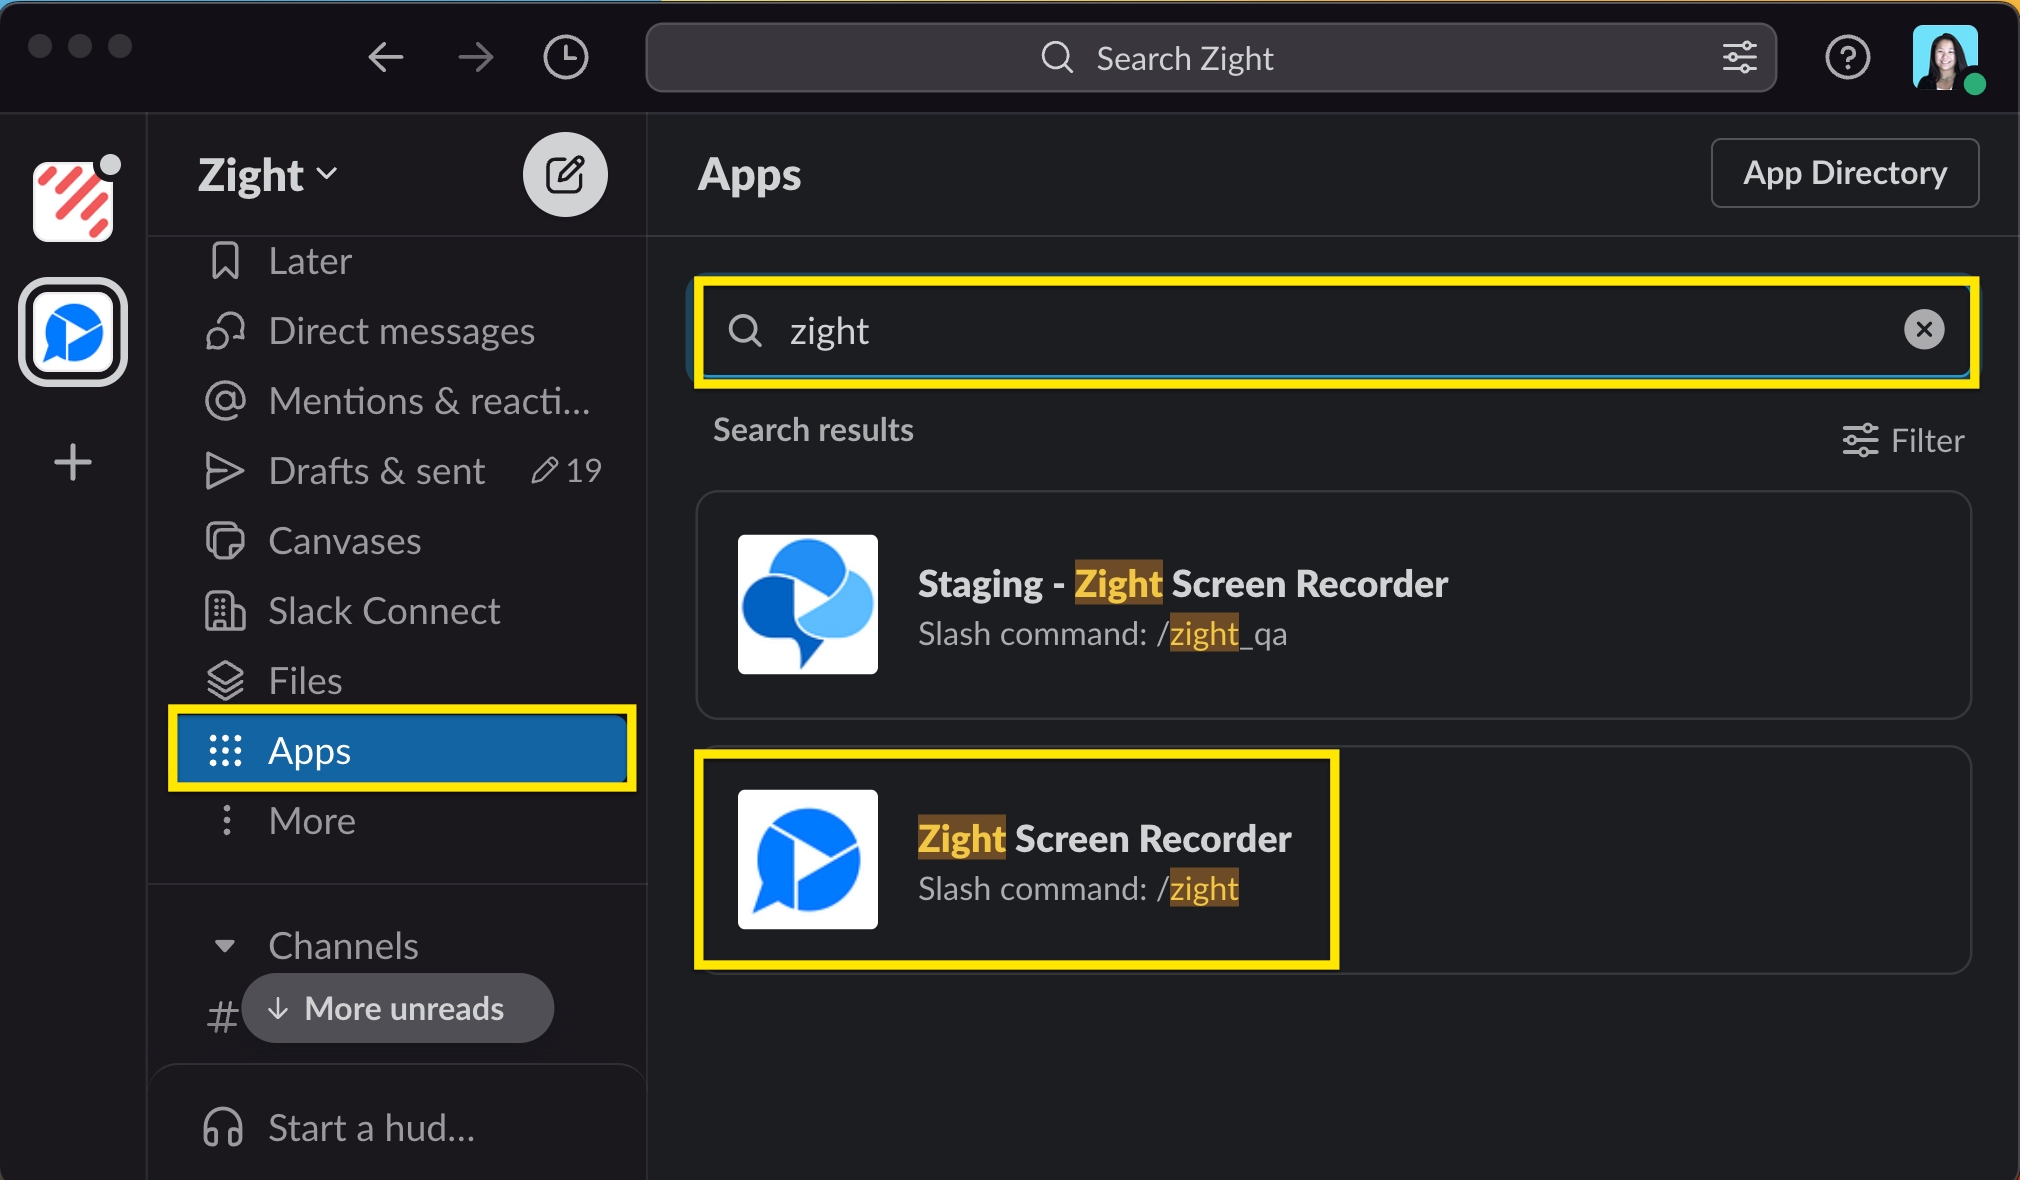Image resolution: width=2020 pixels, height=1180 pixels.
Task: Switch to the red striped workspace icon
Action: tap(73, 201)
